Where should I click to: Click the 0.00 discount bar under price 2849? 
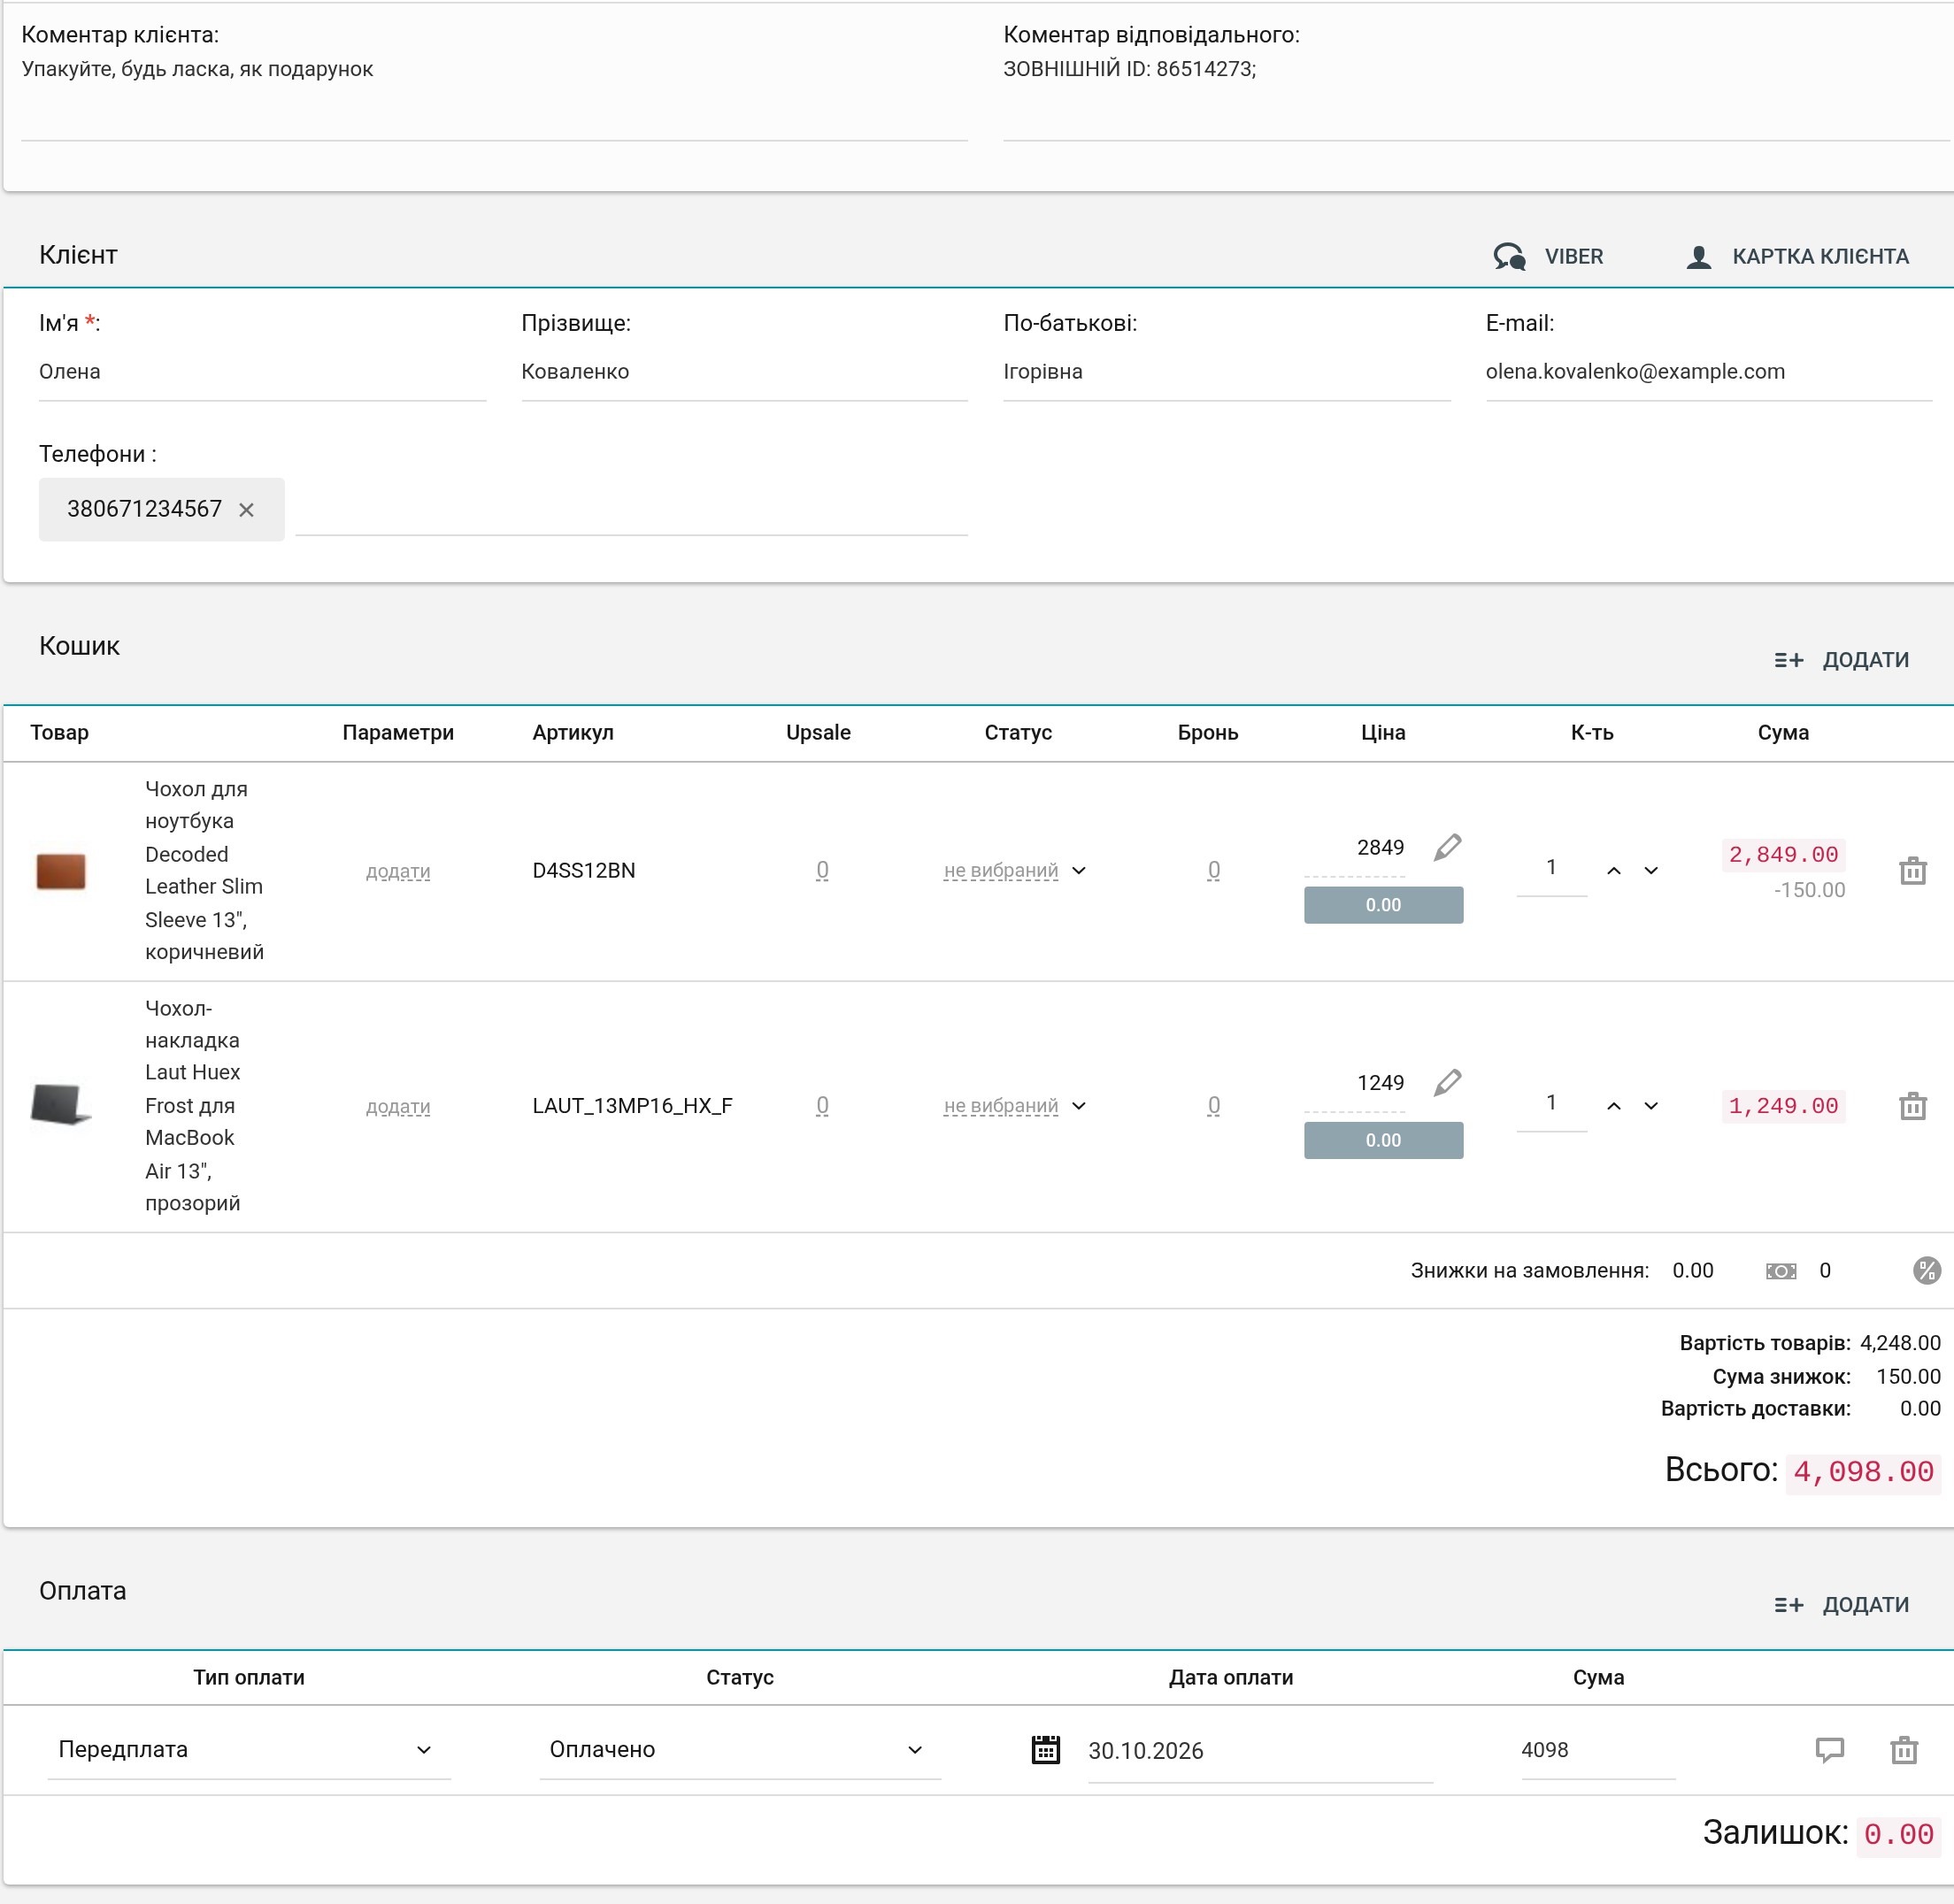point(1383,905)
